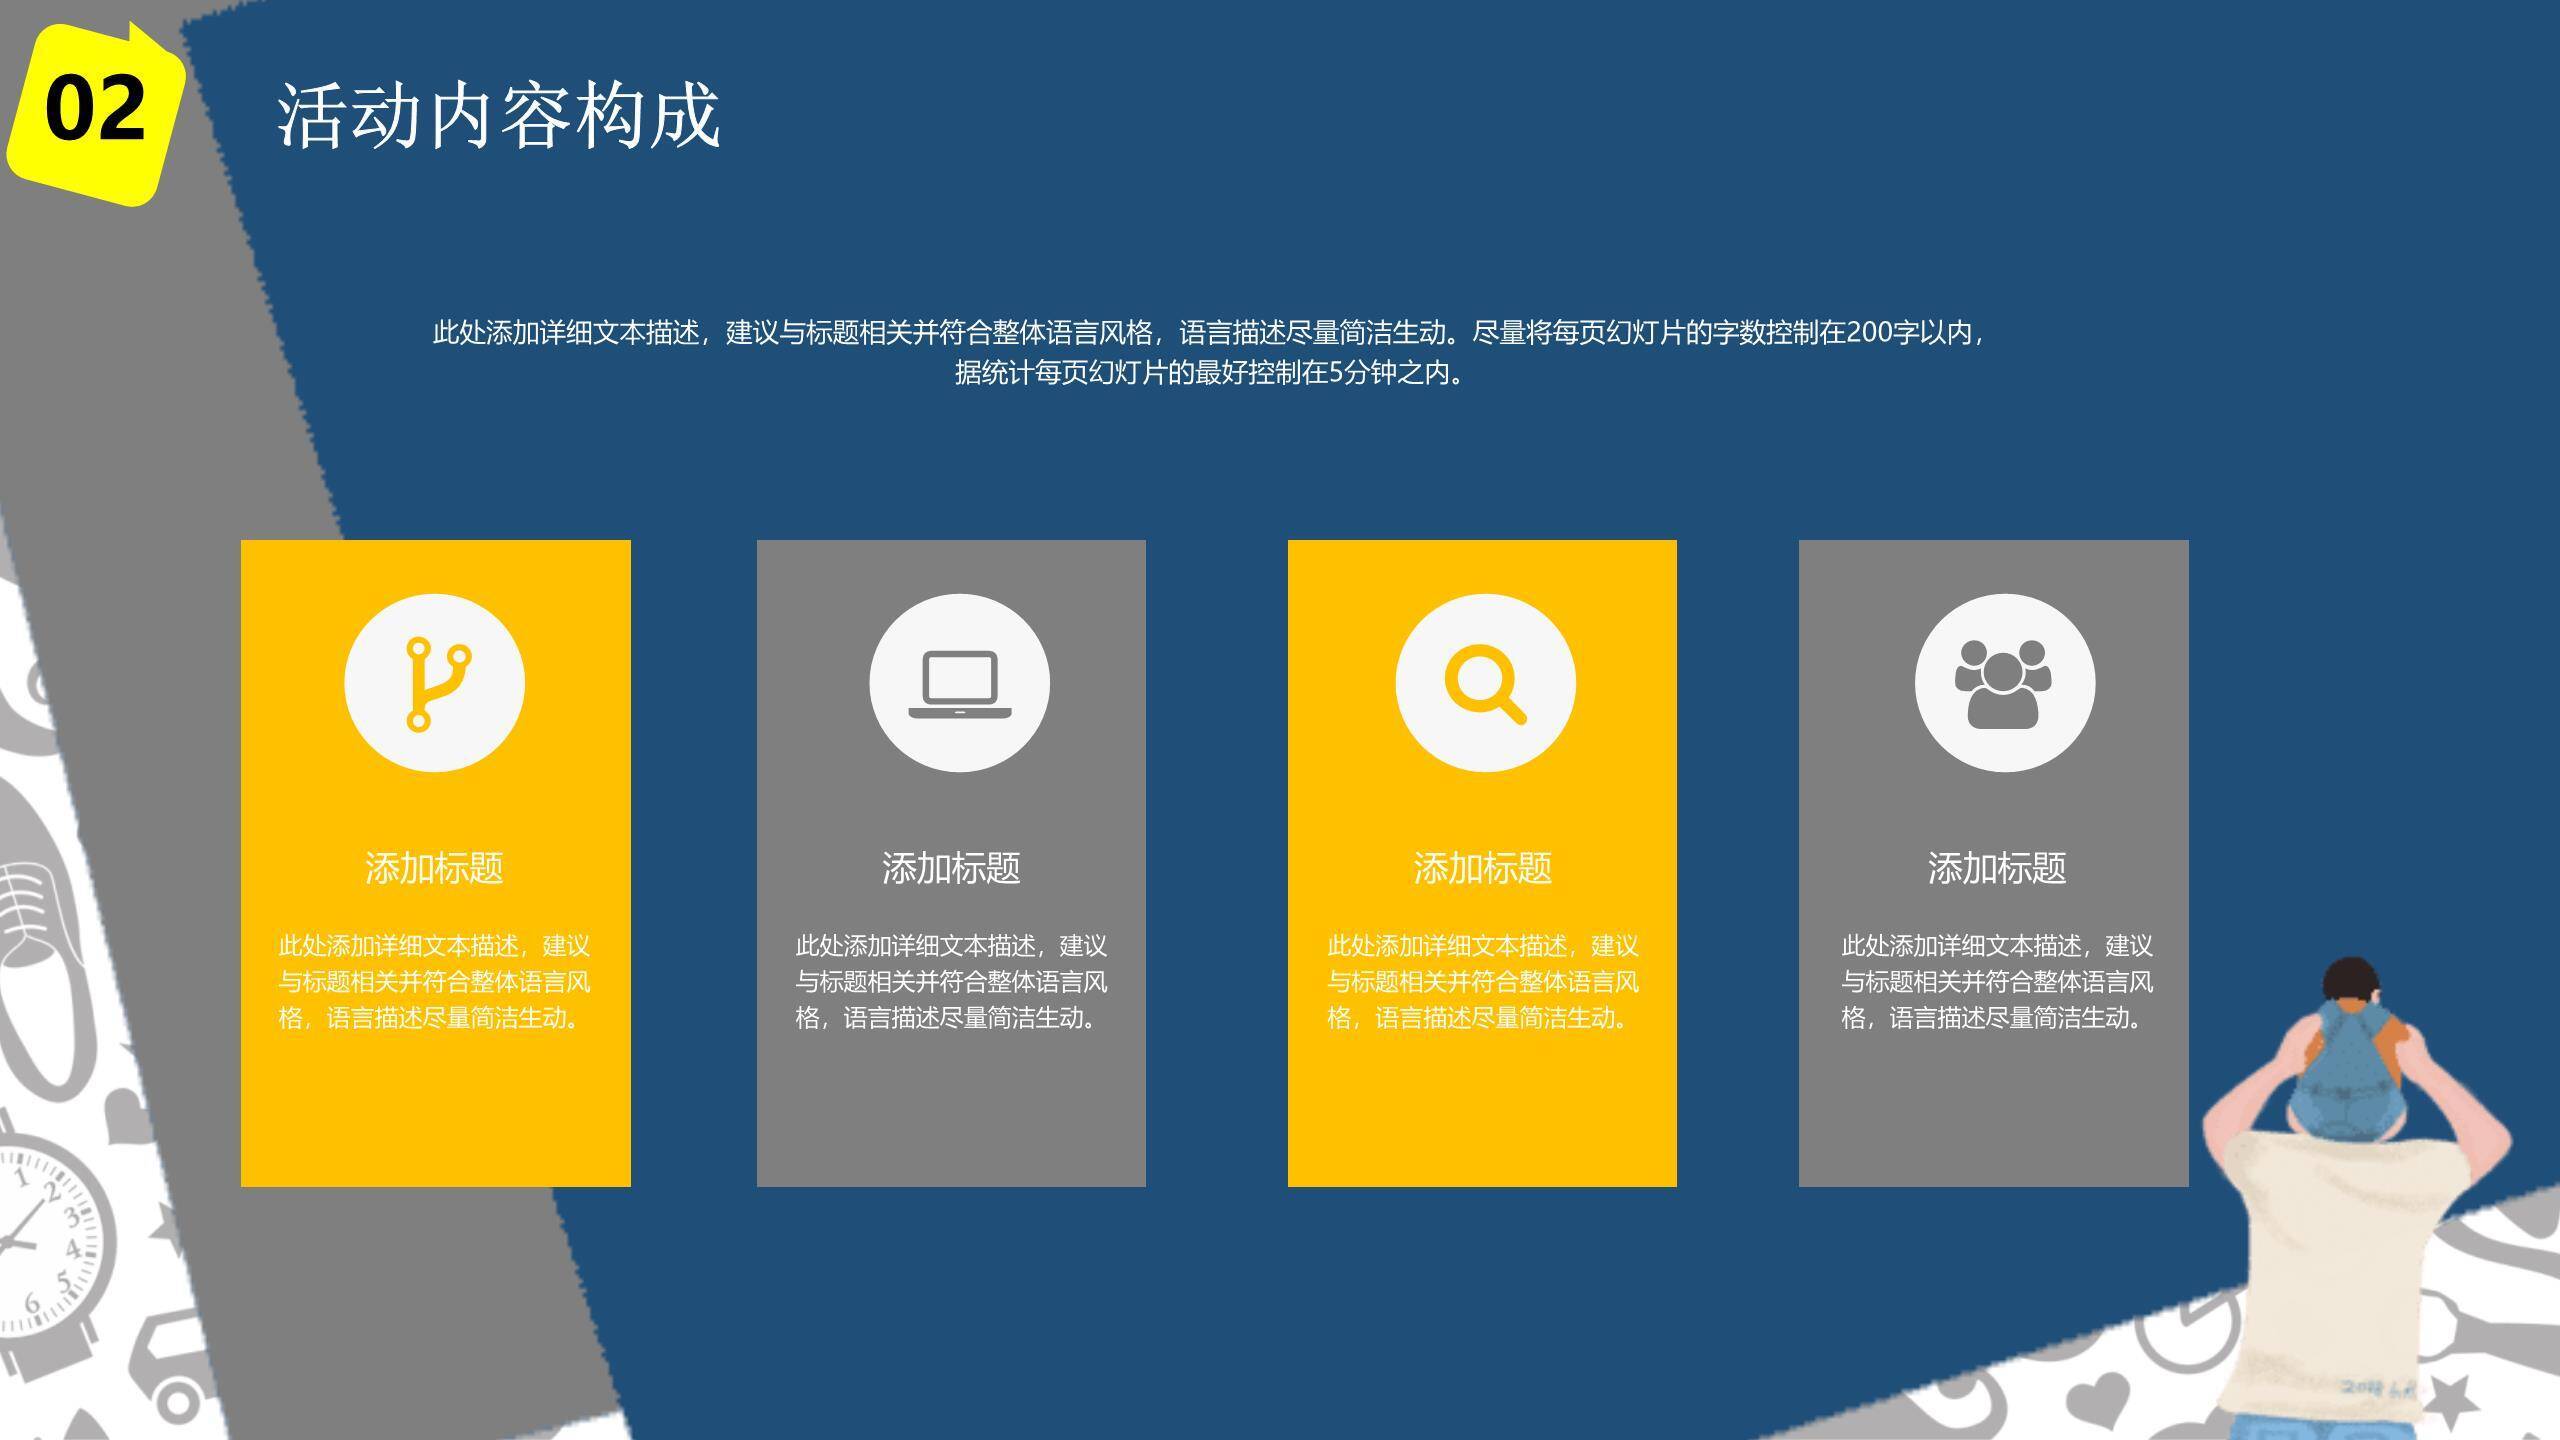Viewport: 2560px width, 1440px height.
Task: Click the yellow 02 number badge
Action: coord(95,110)
